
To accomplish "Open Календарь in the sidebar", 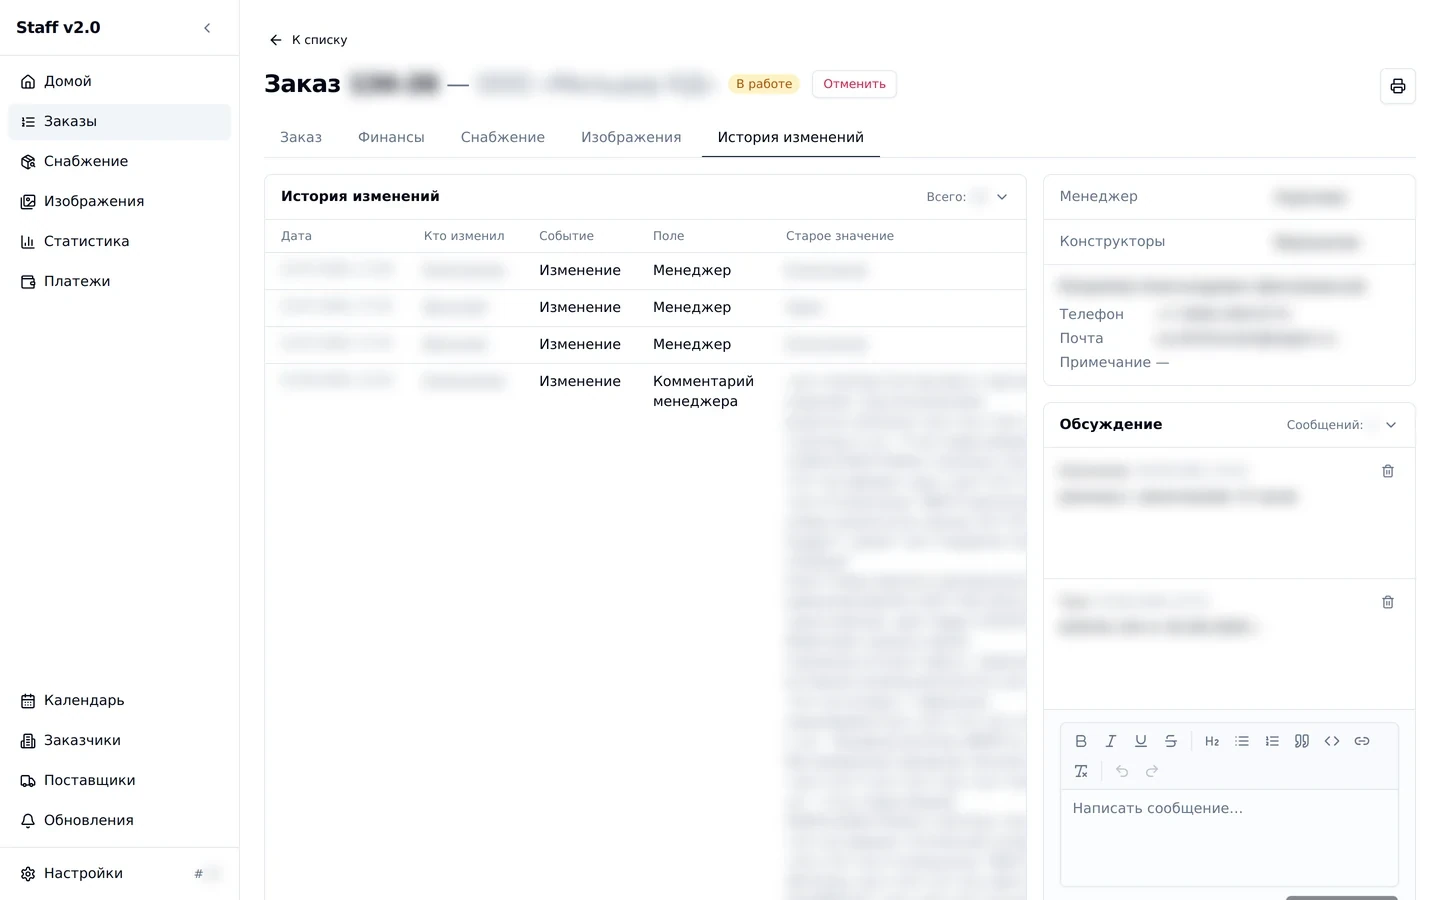I will 119,701.
